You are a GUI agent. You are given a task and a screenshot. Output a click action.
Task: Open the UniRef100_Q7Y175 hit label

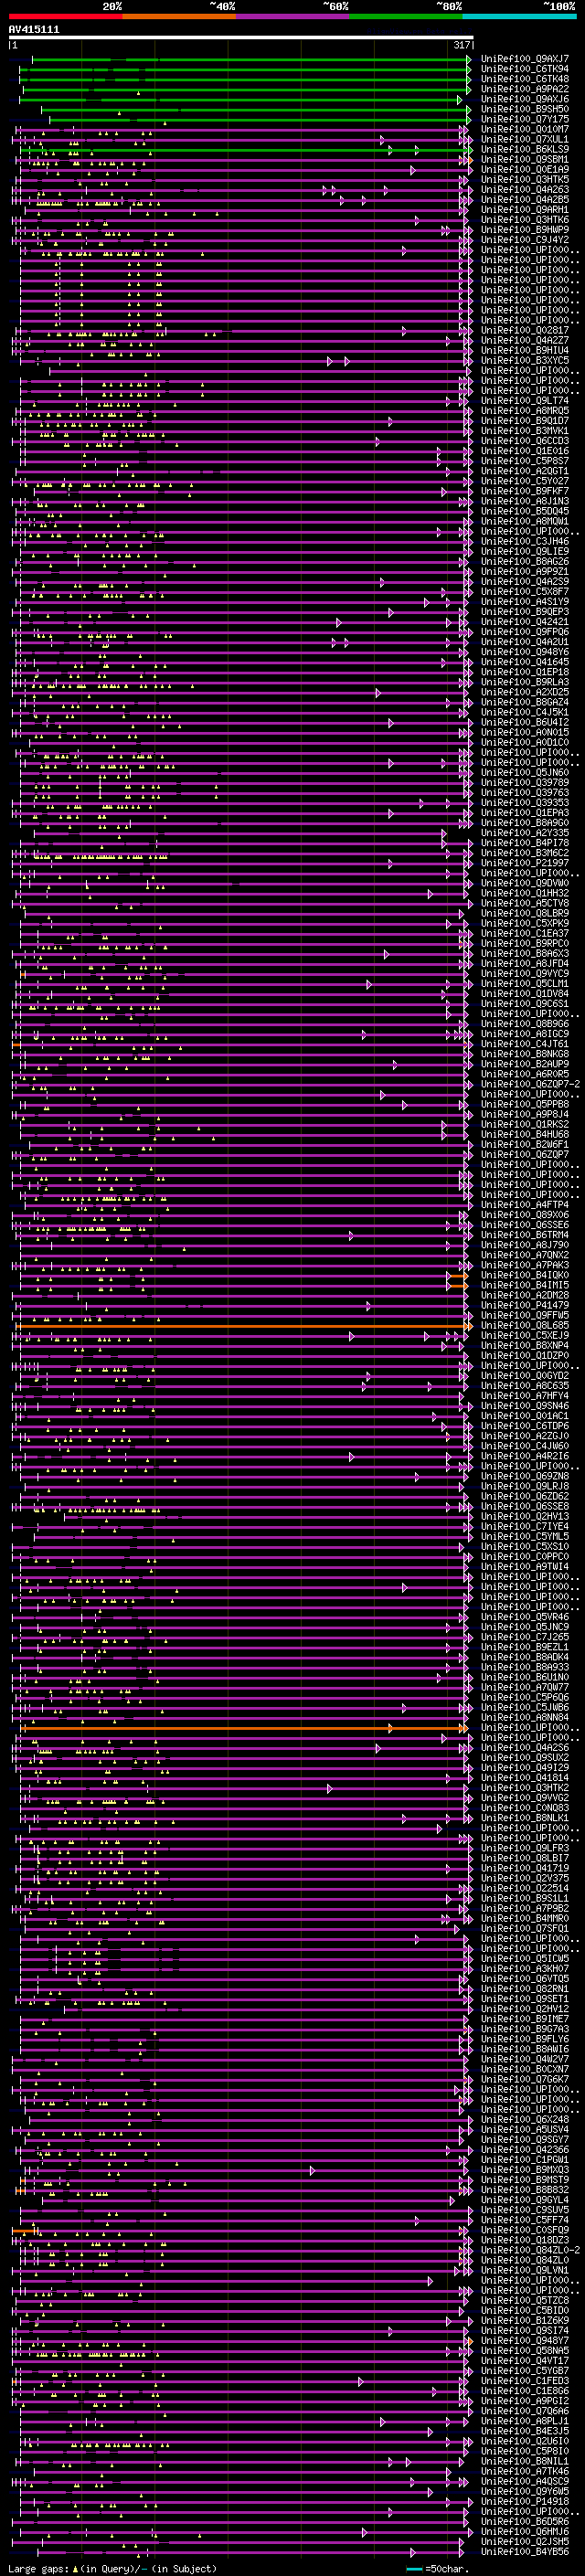coord(525,119)
